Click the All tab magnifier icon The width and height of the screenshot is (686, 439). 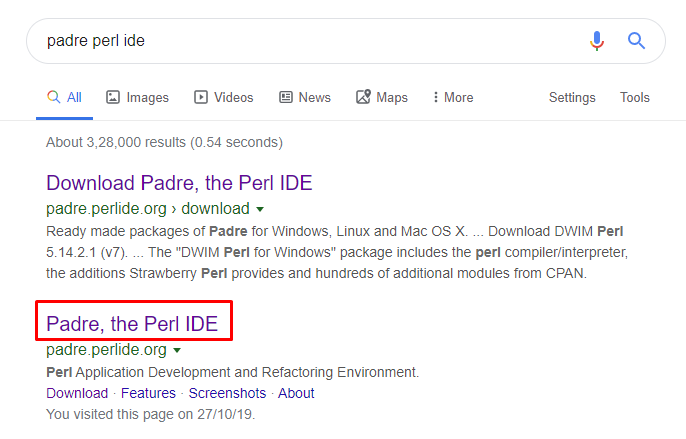pos(53,96)
